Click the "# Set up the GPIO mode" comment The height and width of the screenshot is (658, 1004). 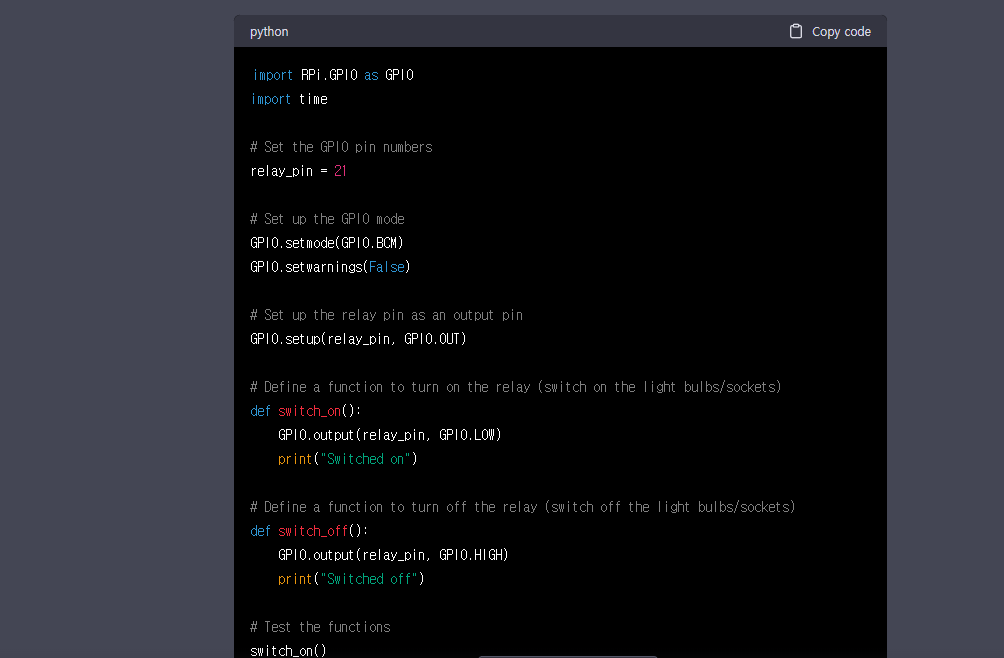327,219
